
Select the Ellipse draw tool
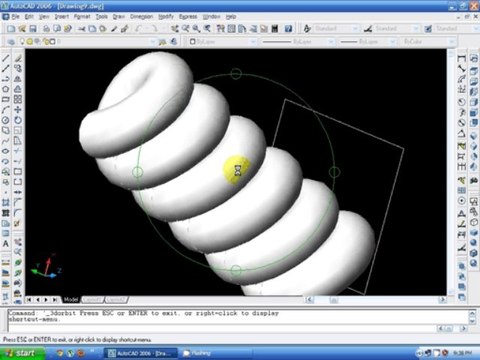coord(6,151)
